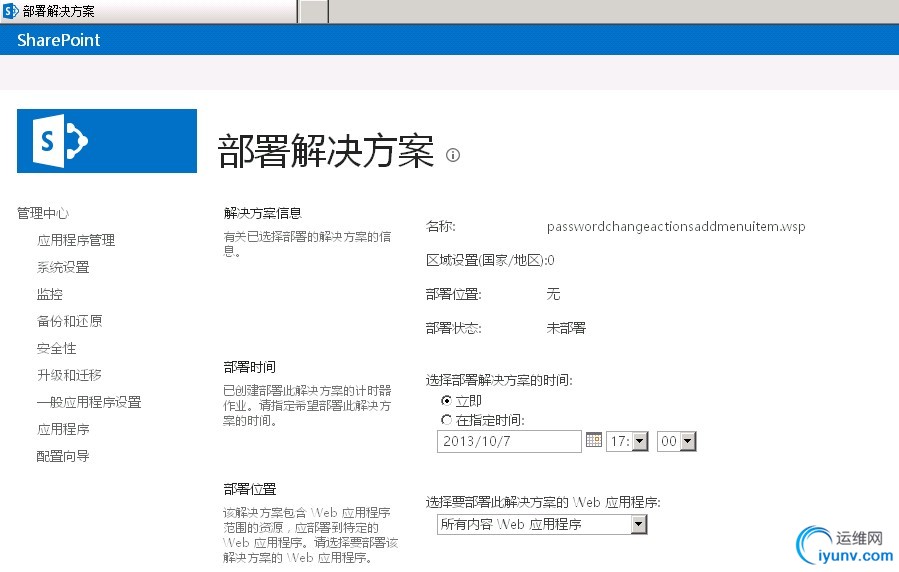The height and width of the screenshot is (572, 899).
Task: Click the 部署位置 section heading on left
Action: (x=249, y=489)
